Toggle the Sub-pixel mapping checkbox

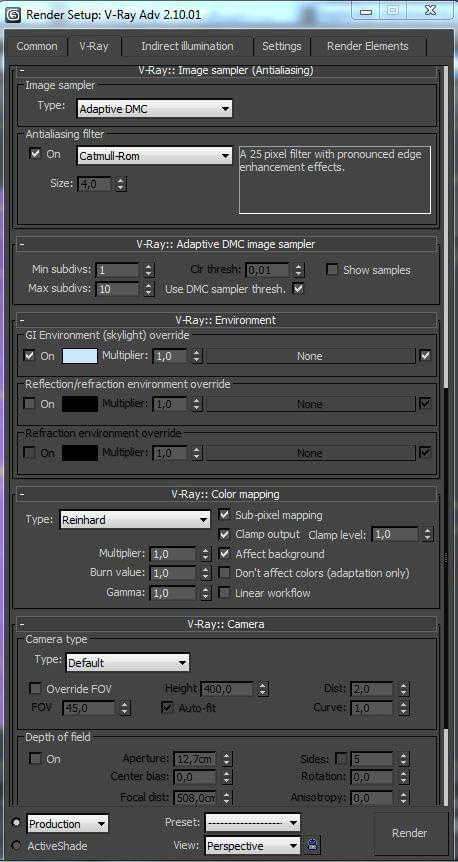point(224,515)
